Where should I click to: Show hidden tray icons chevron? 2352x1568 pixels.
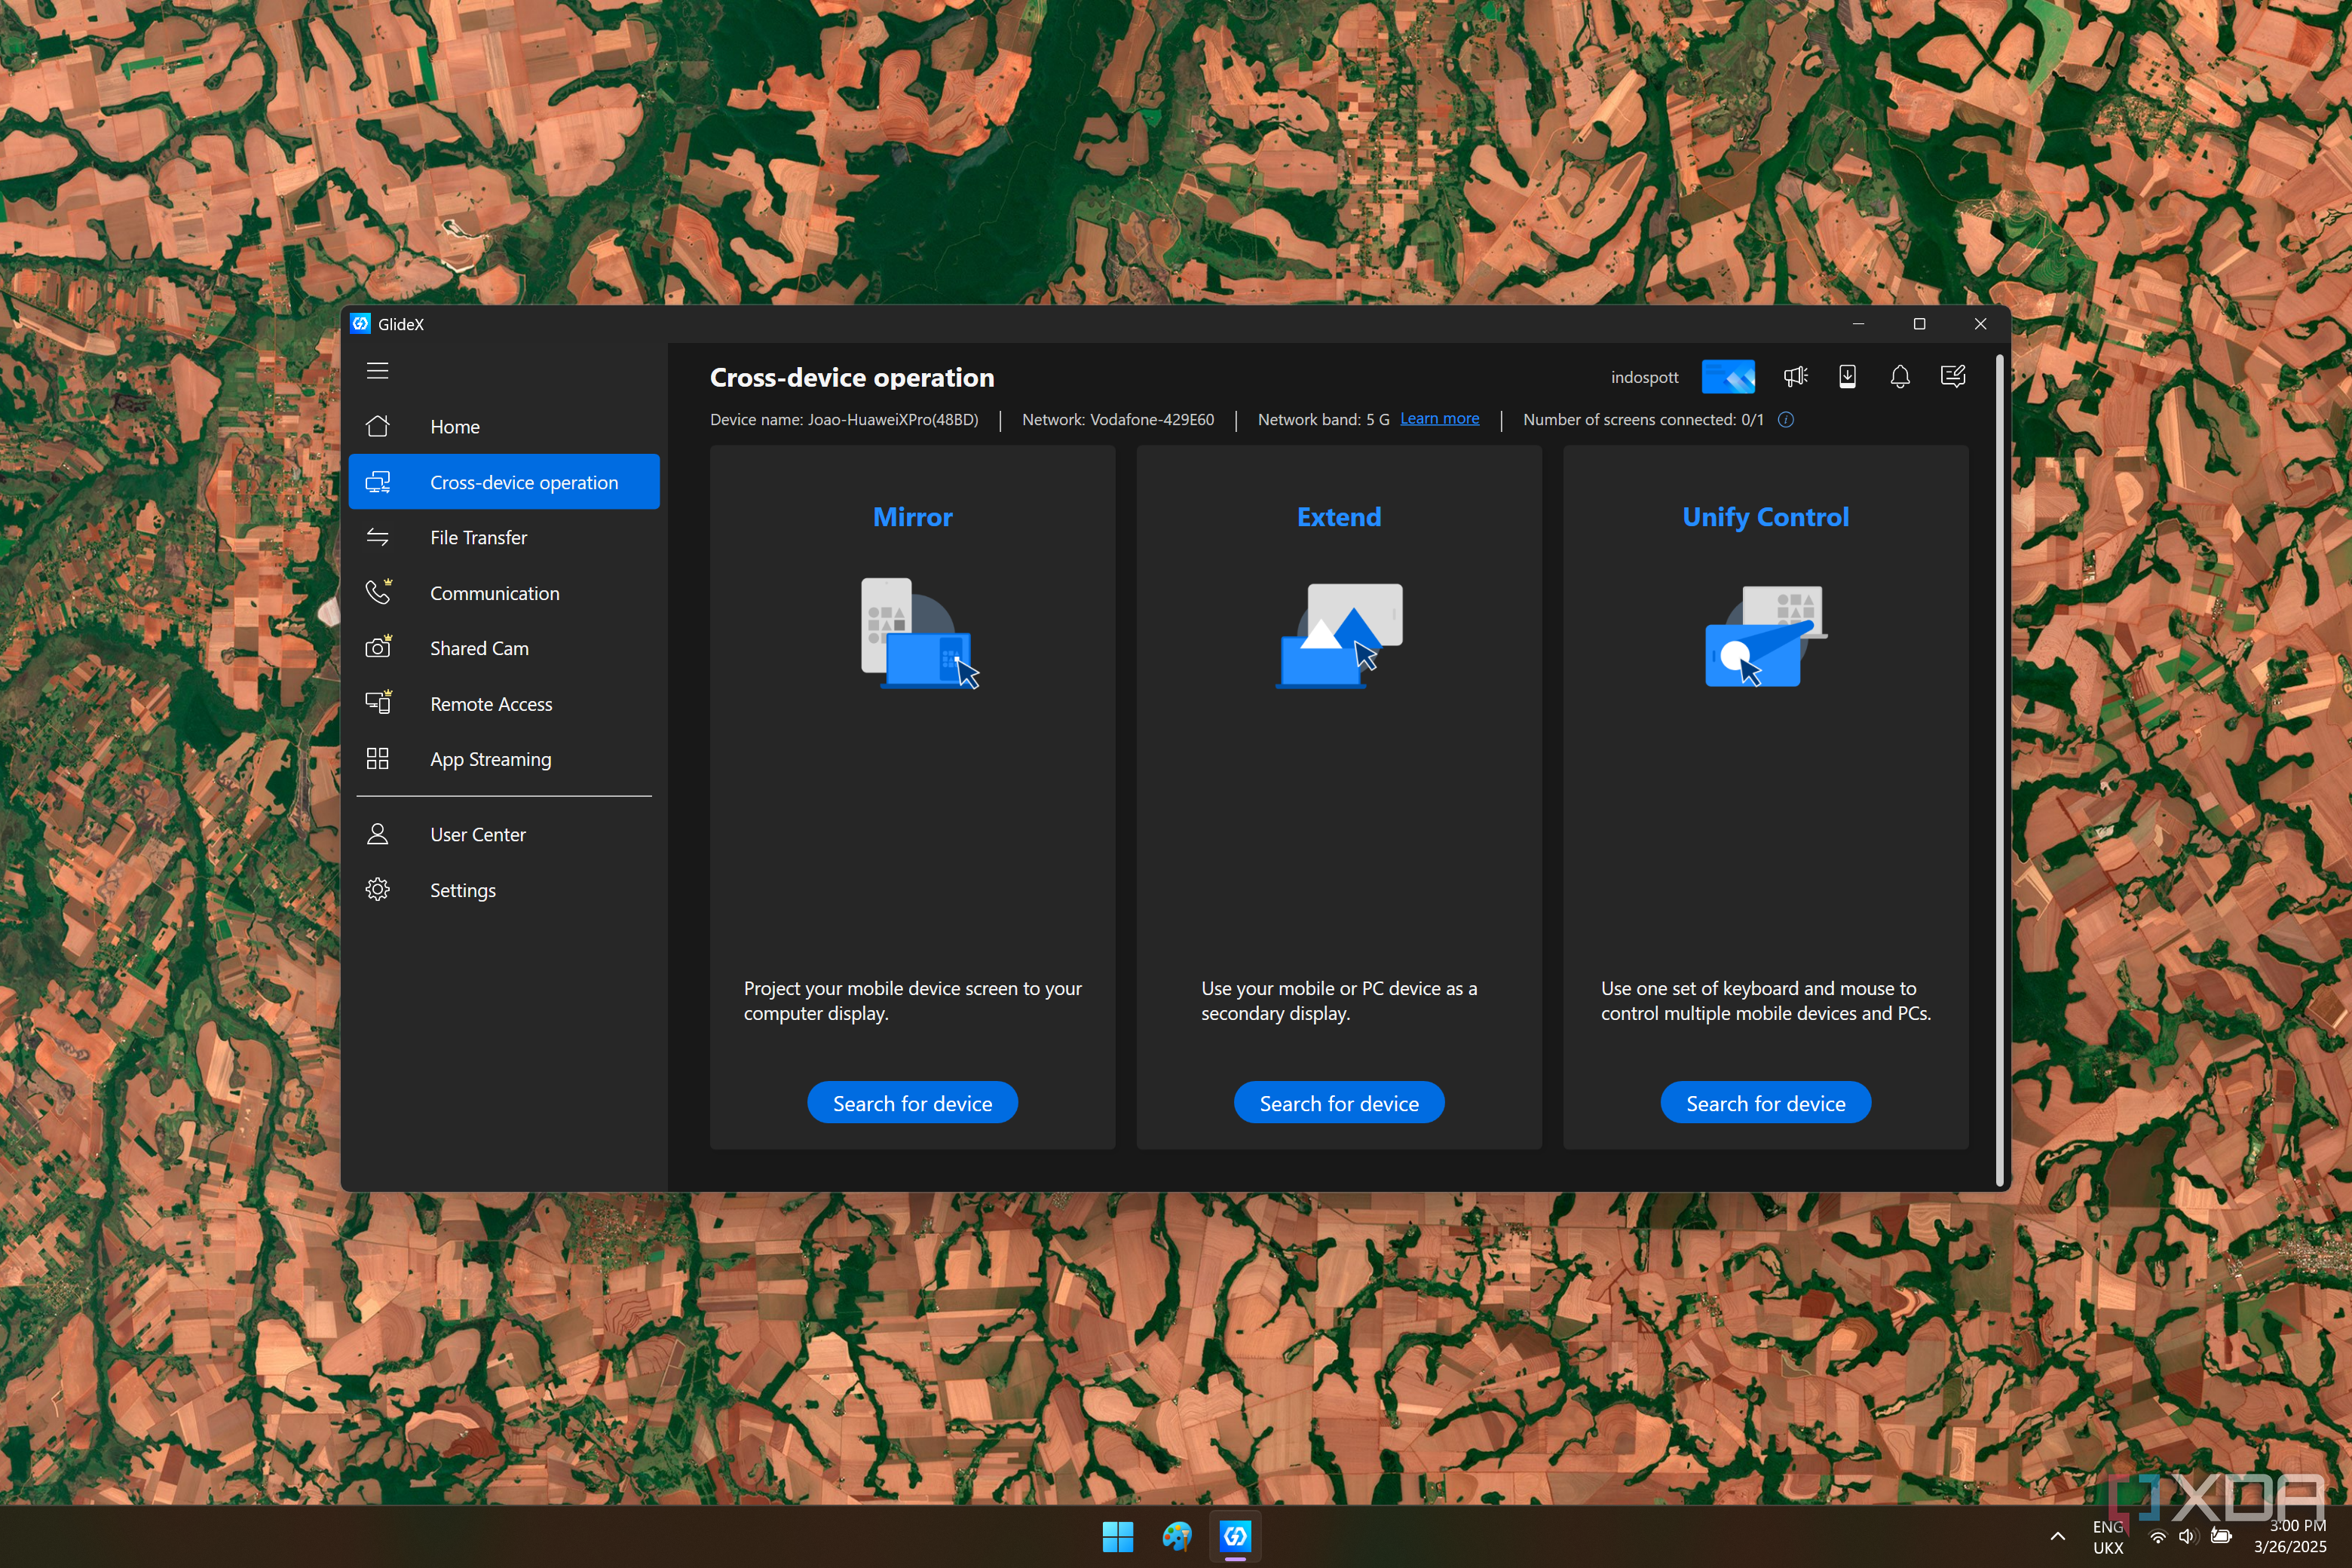click(x=2057, y=1537)
